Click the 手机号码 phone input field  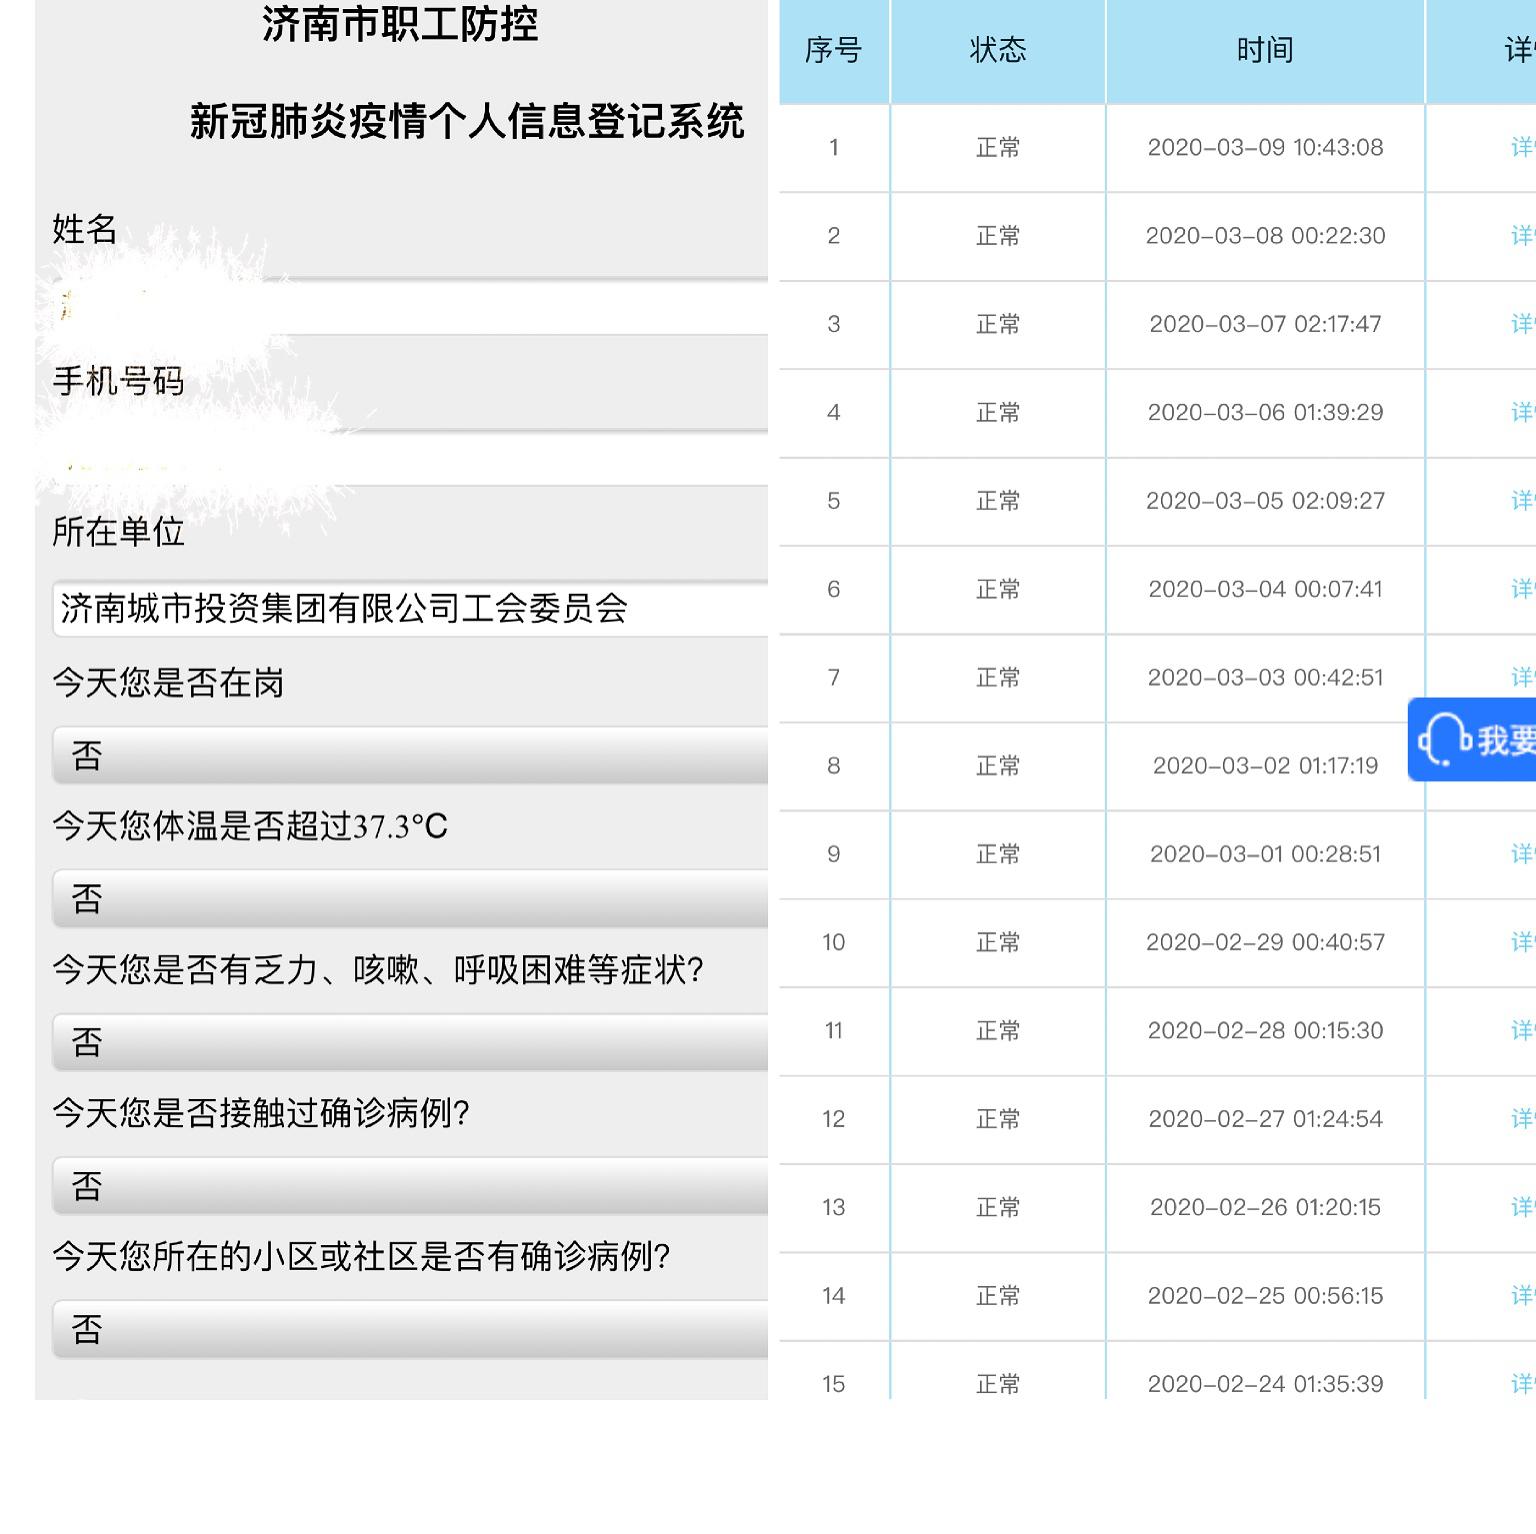[x=410, y=460]
